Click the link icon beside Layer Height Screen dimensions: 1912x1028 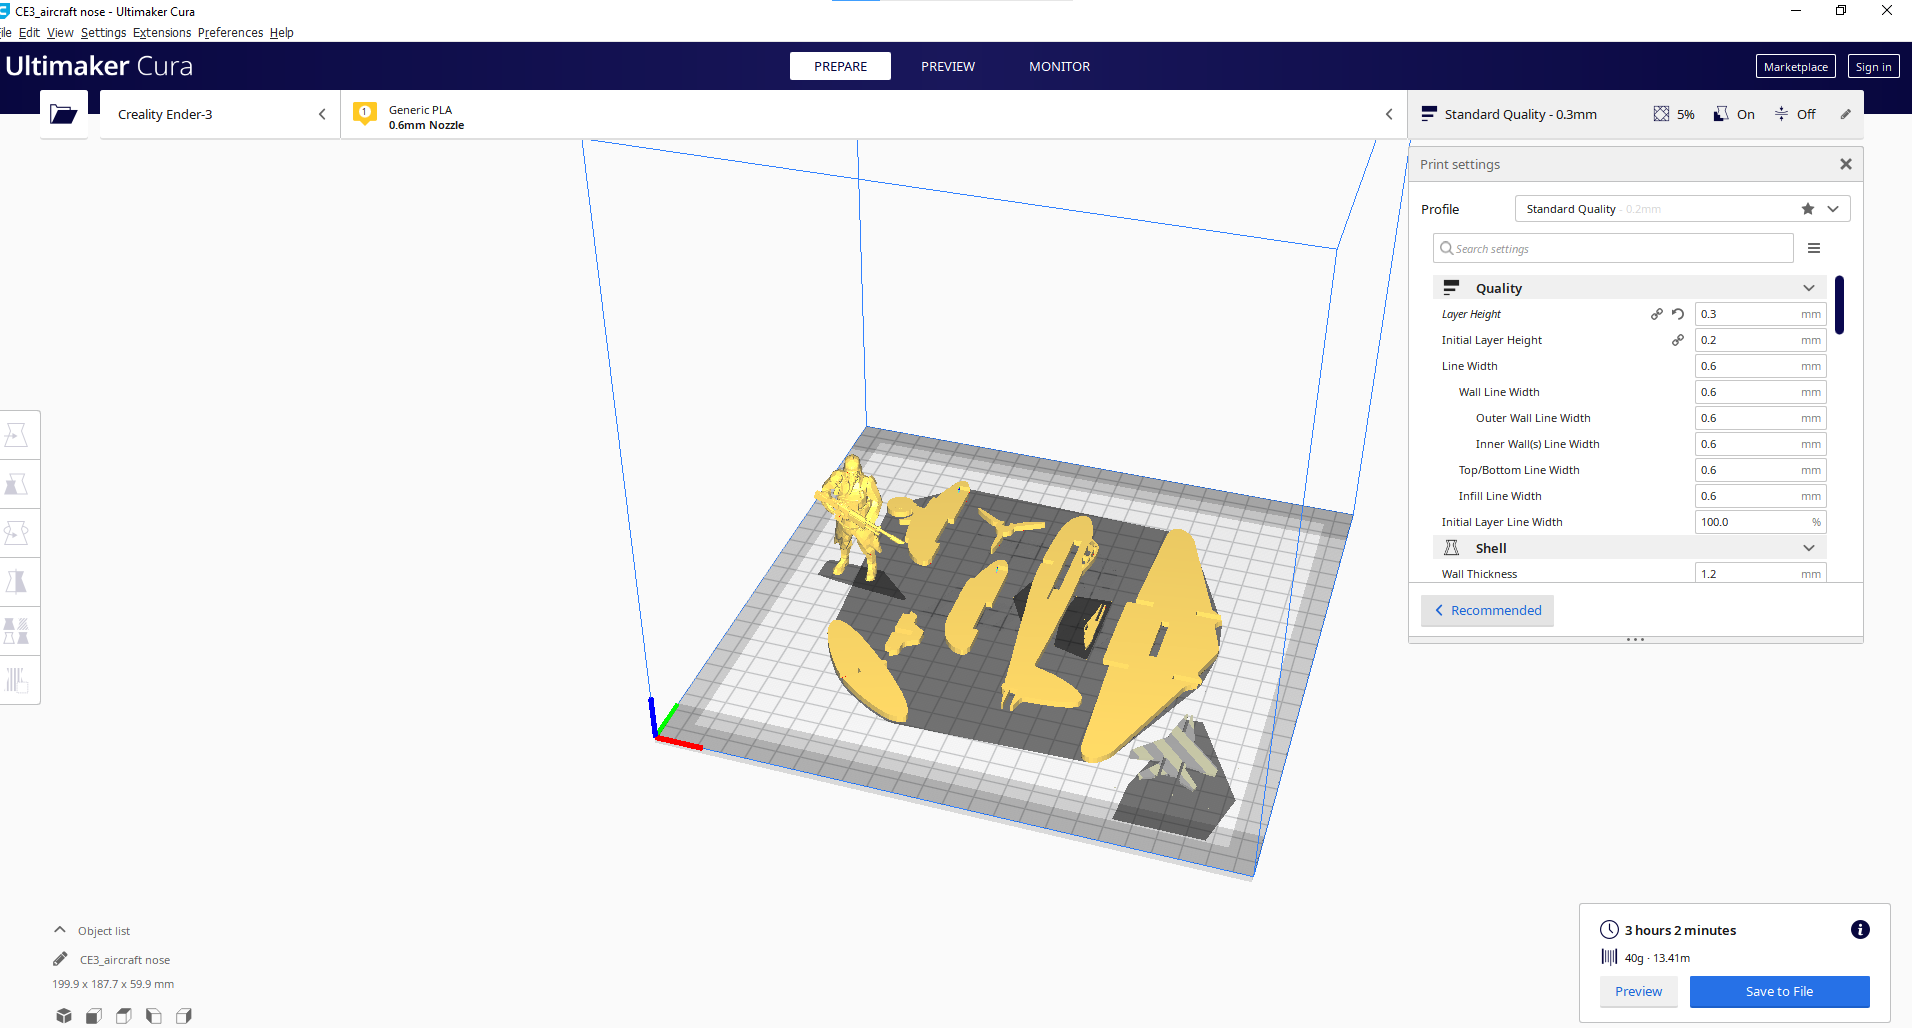1657,314
